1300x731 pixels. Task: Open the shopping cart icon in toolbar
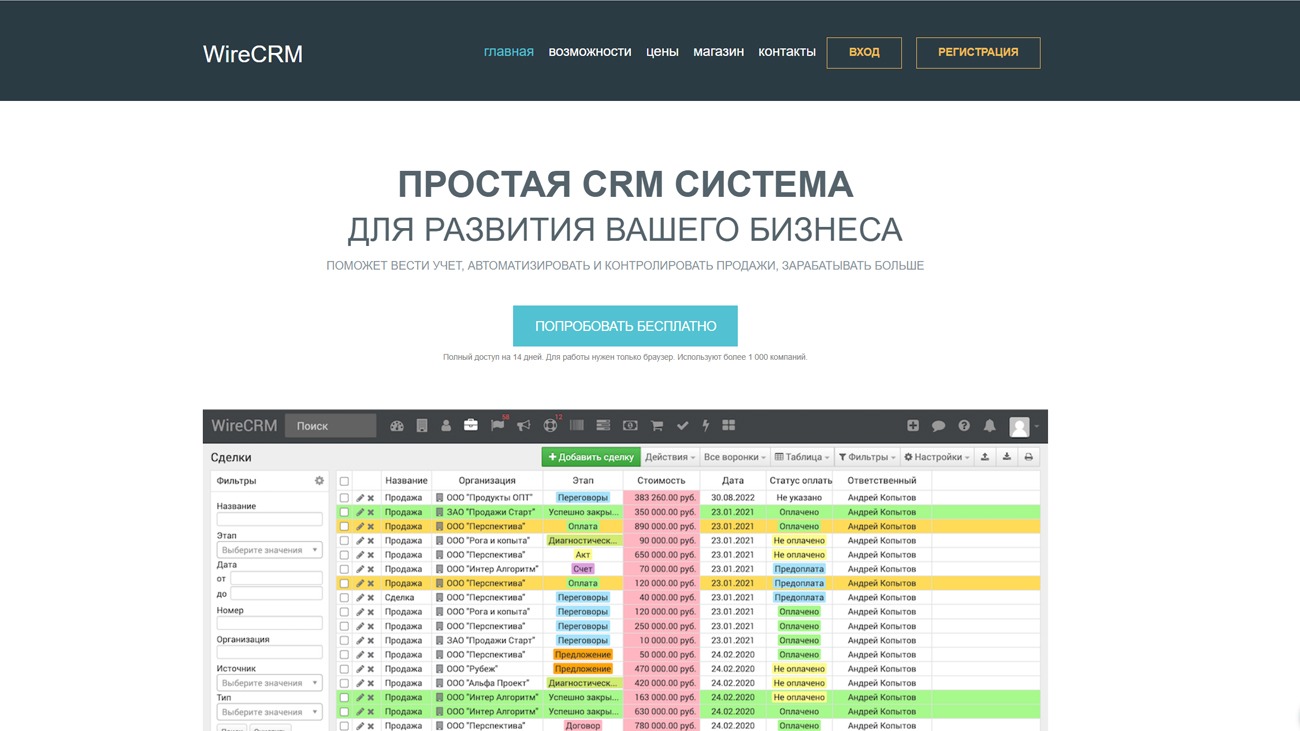pyautogui.click(x=656, y=425)
